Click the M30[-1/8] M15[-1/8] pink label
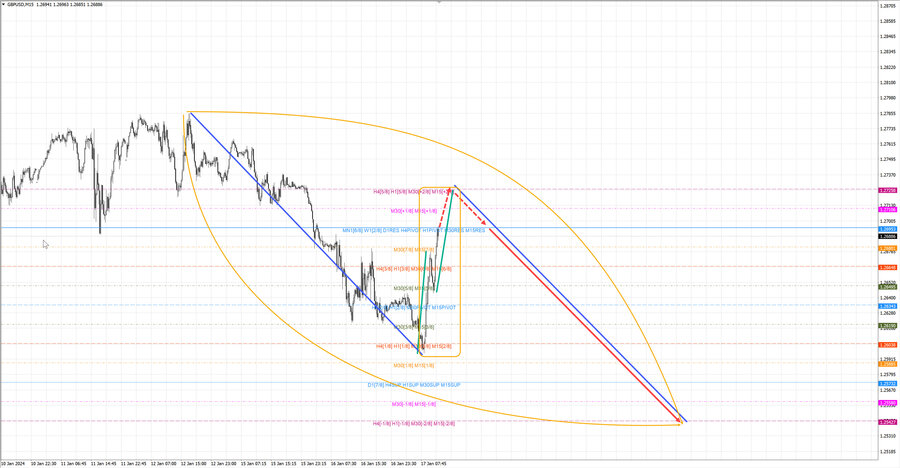The image size is (900, 468). [x=414, y=404]
